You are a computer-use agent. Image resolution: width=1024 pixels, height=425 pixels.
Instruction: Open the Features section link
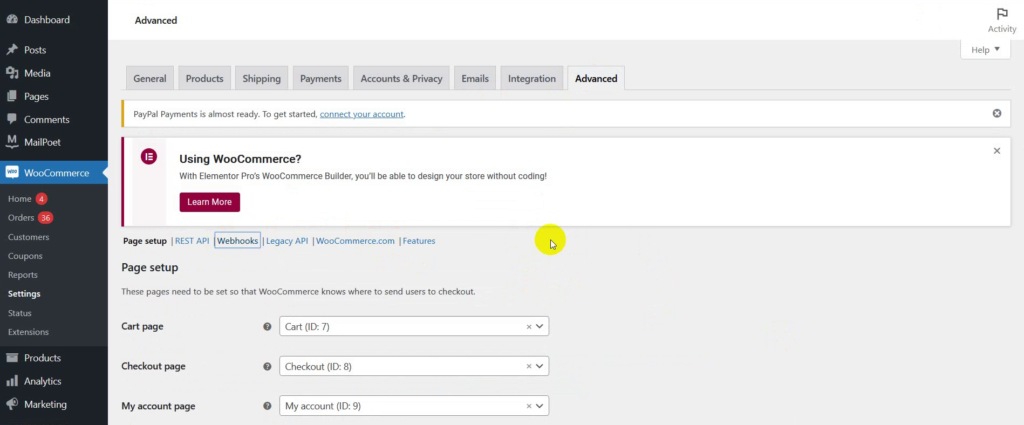(x=419, y=241)
